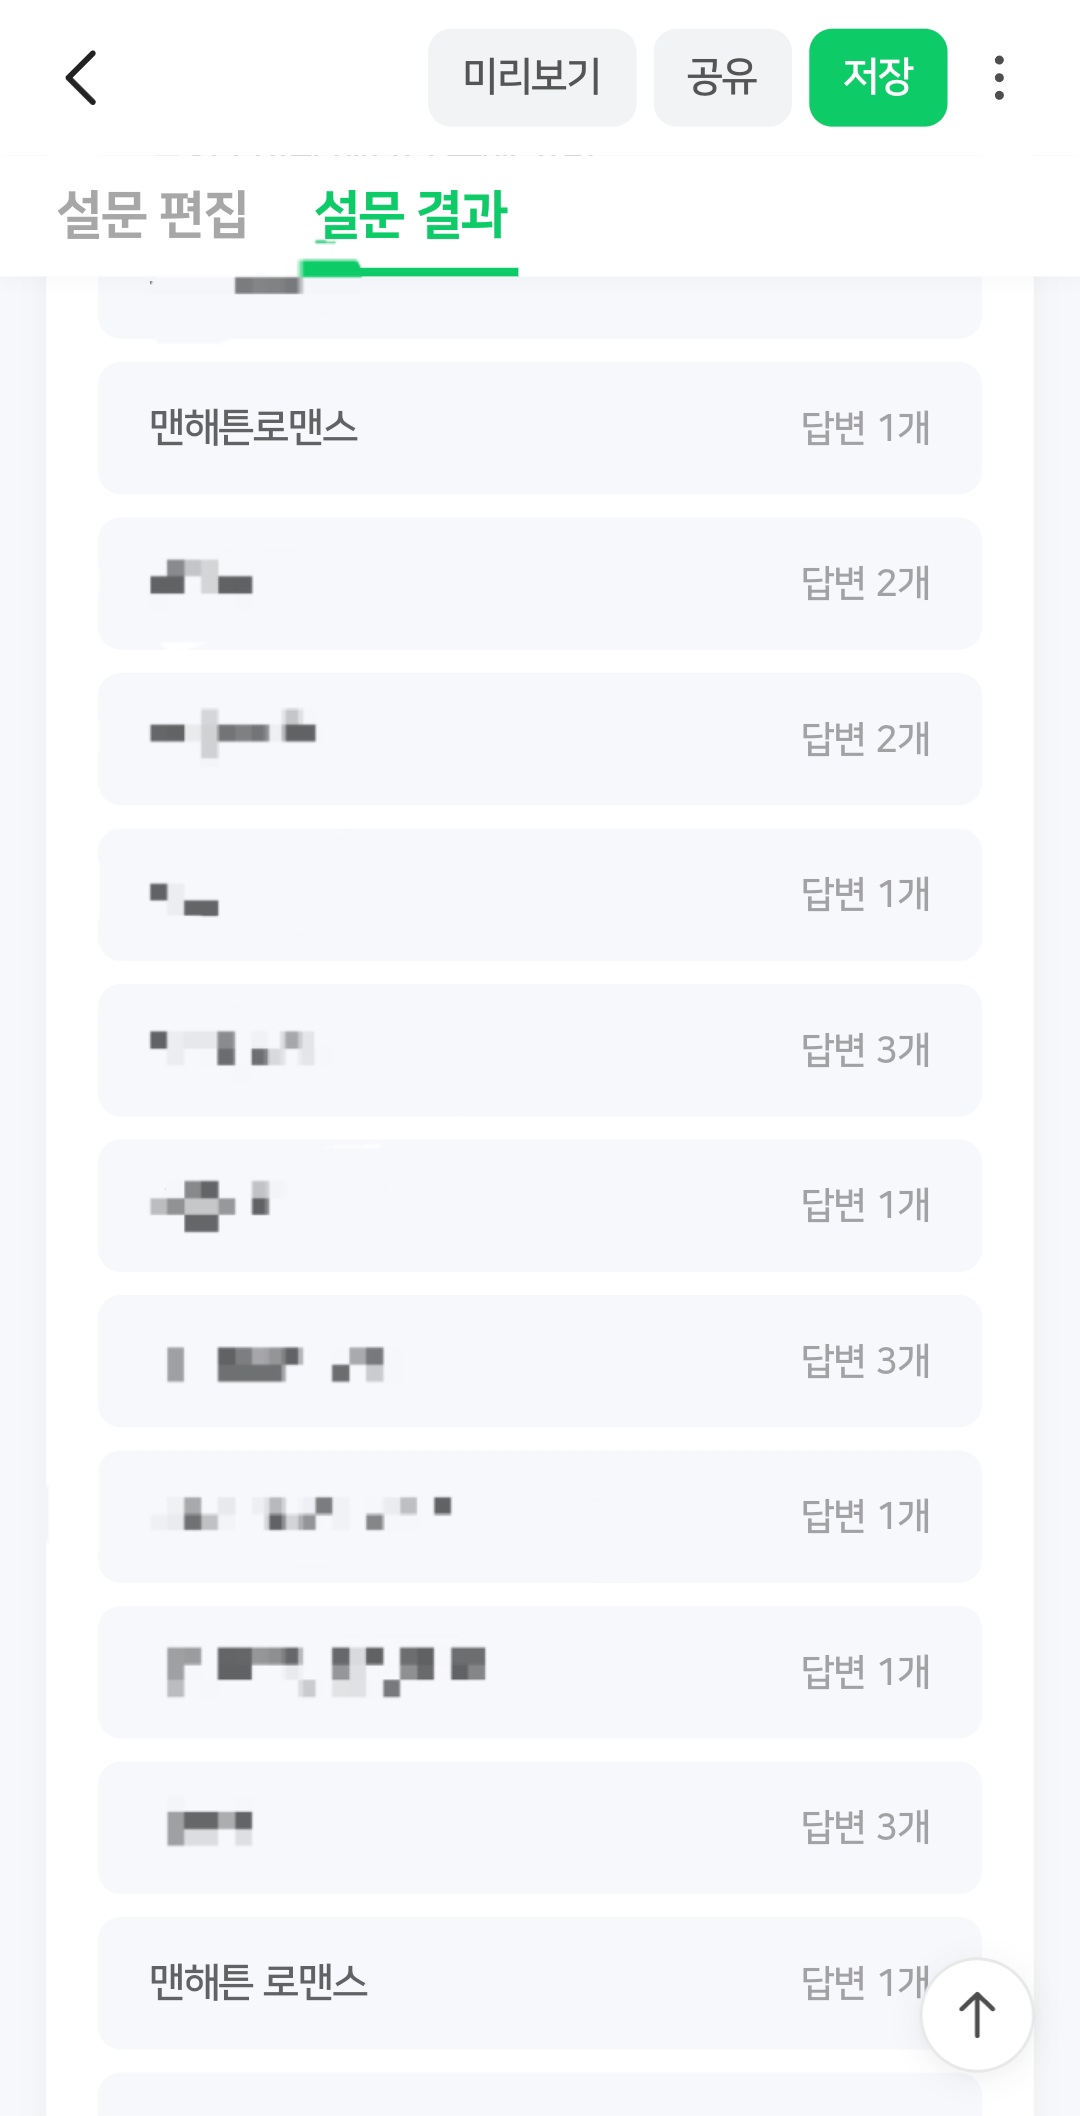Viewport: 1080px width, 2116px height.
Task: Select the middle 답변 3개 answer row
Action: coord(539,1361)
